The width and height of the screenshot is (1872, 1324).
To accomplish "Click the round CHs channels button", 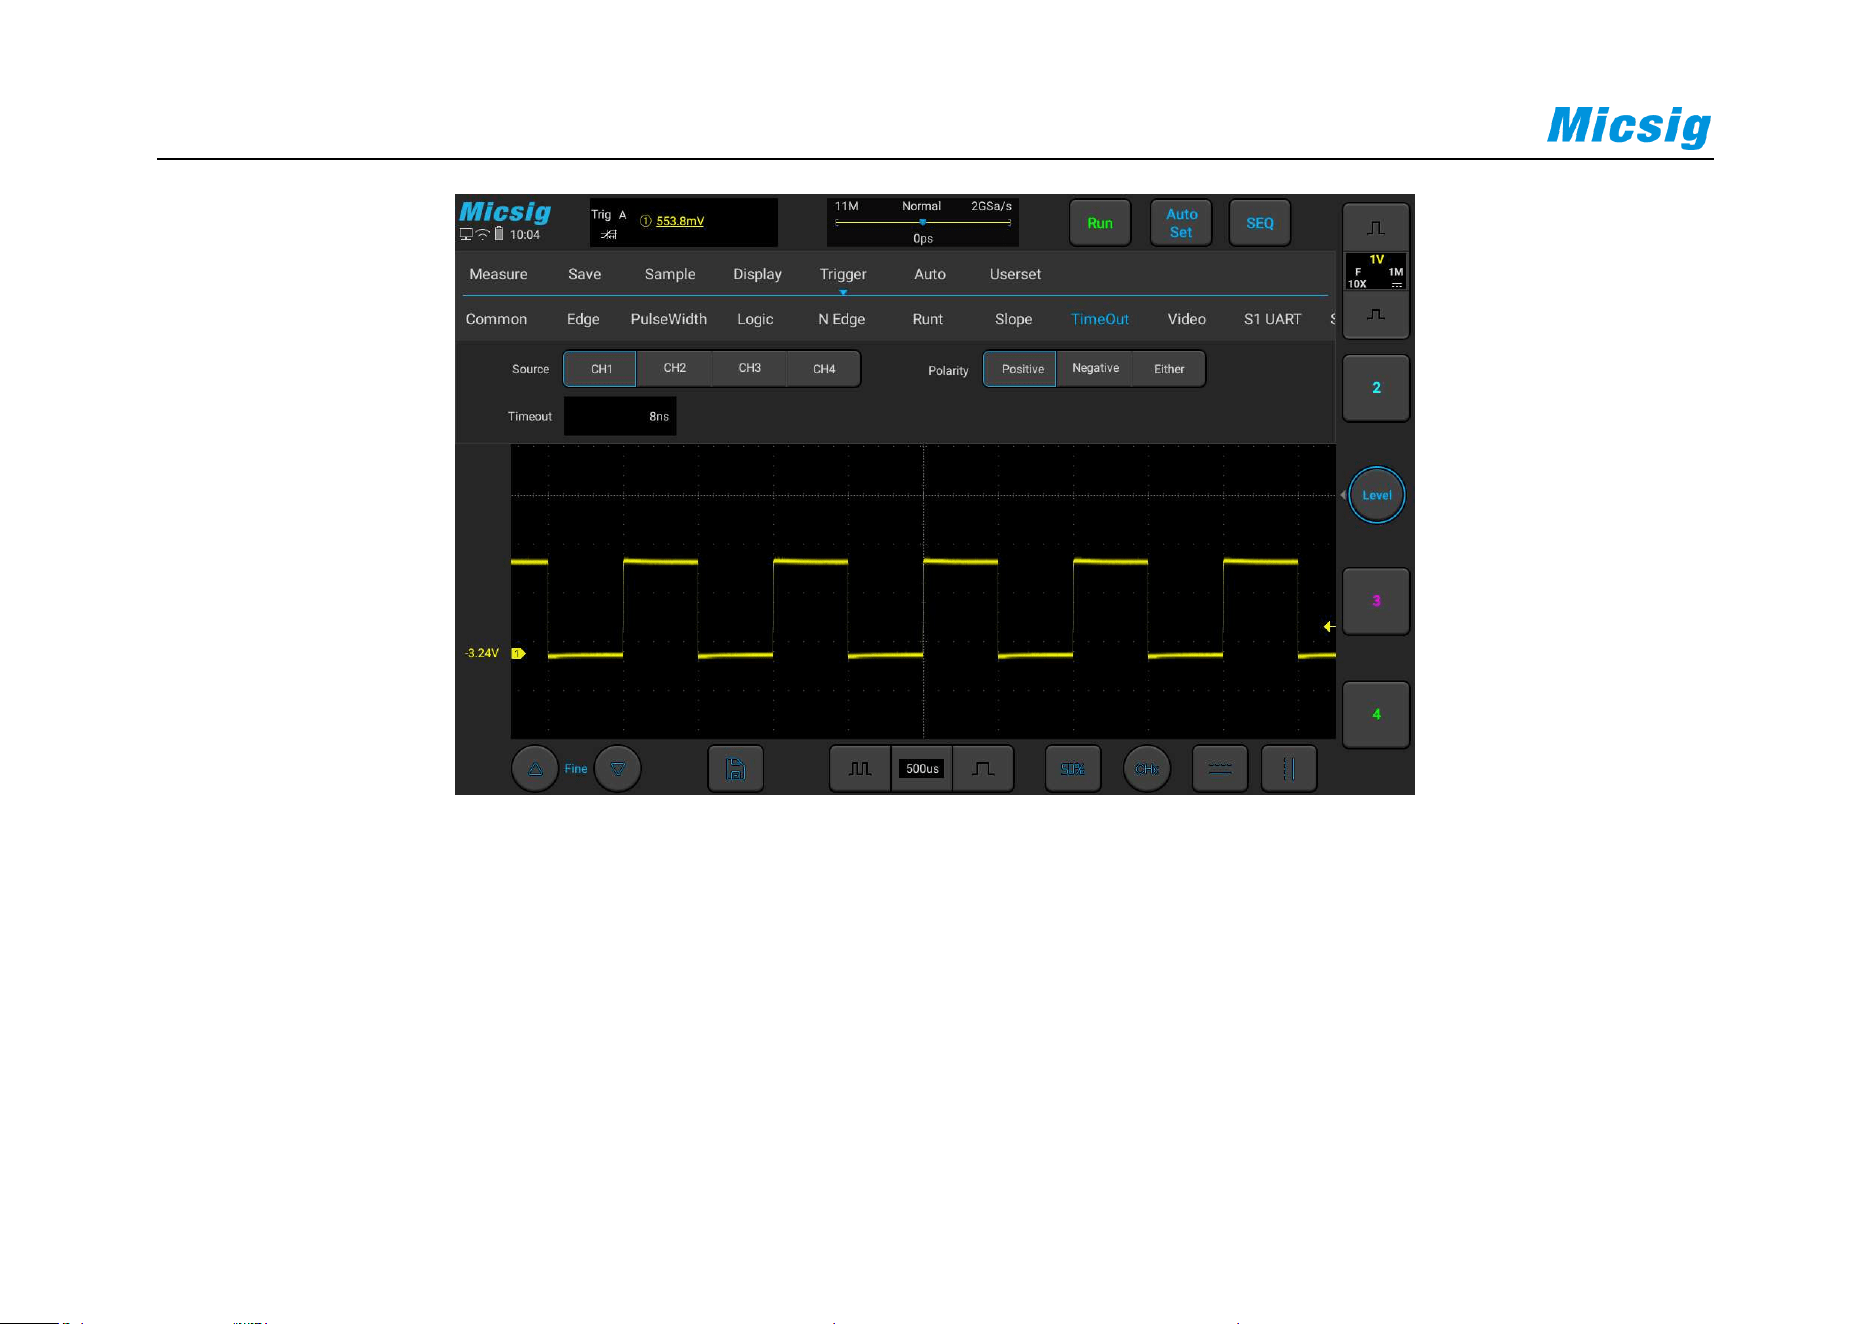I will pyautogui.click(x=1147, y=769).
